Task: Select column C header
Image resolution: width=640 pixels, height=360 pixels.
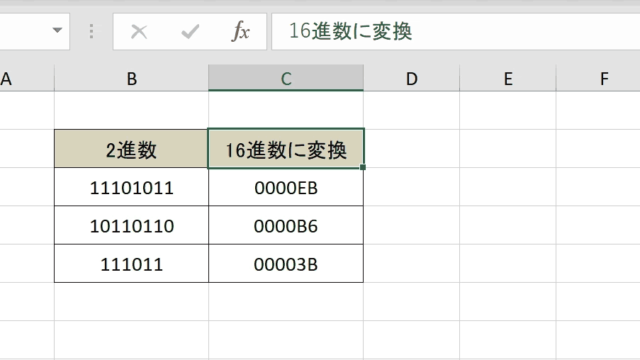Action: click(x=286, y=78)
